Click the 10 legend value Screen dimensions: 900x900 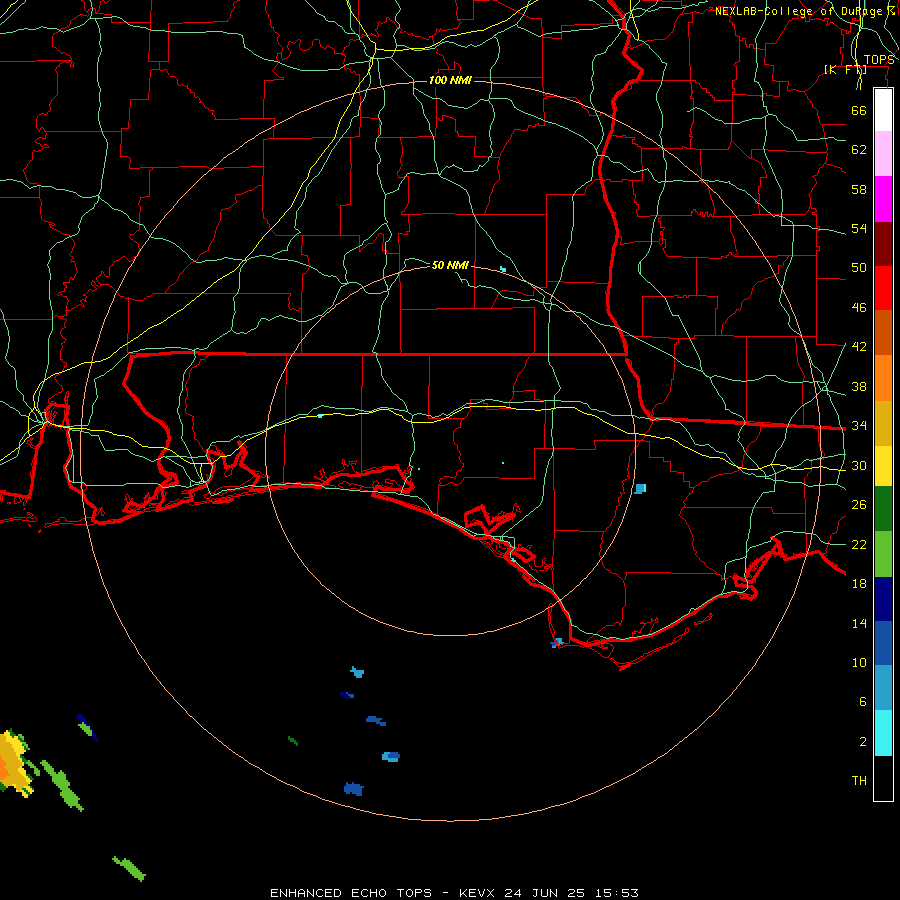point(859,663)
